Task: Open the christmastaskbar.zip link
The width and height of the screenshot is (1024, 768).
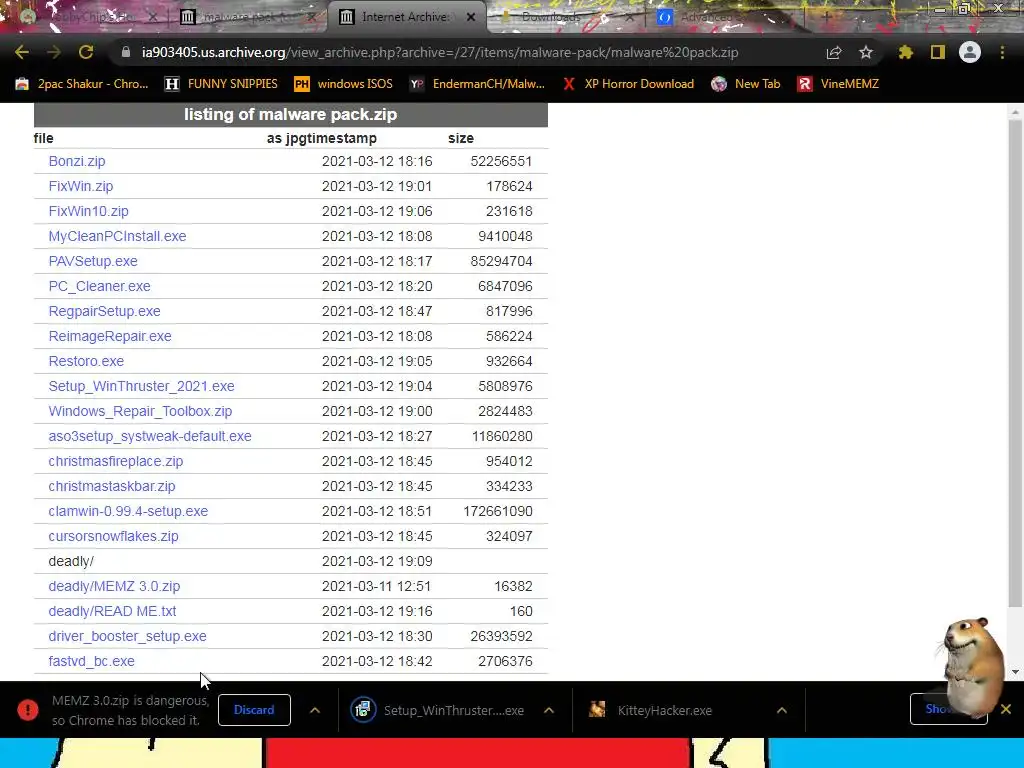Action: 112,486
